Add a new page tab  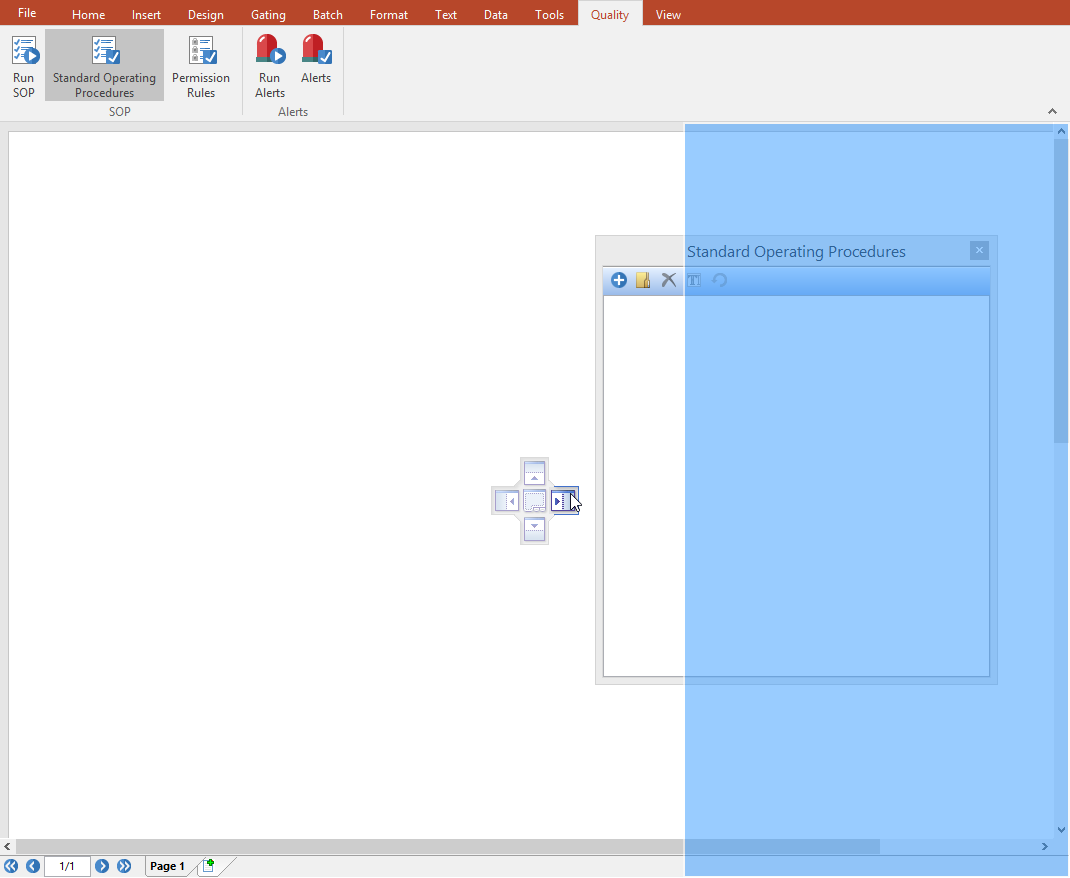click(208, 866)
